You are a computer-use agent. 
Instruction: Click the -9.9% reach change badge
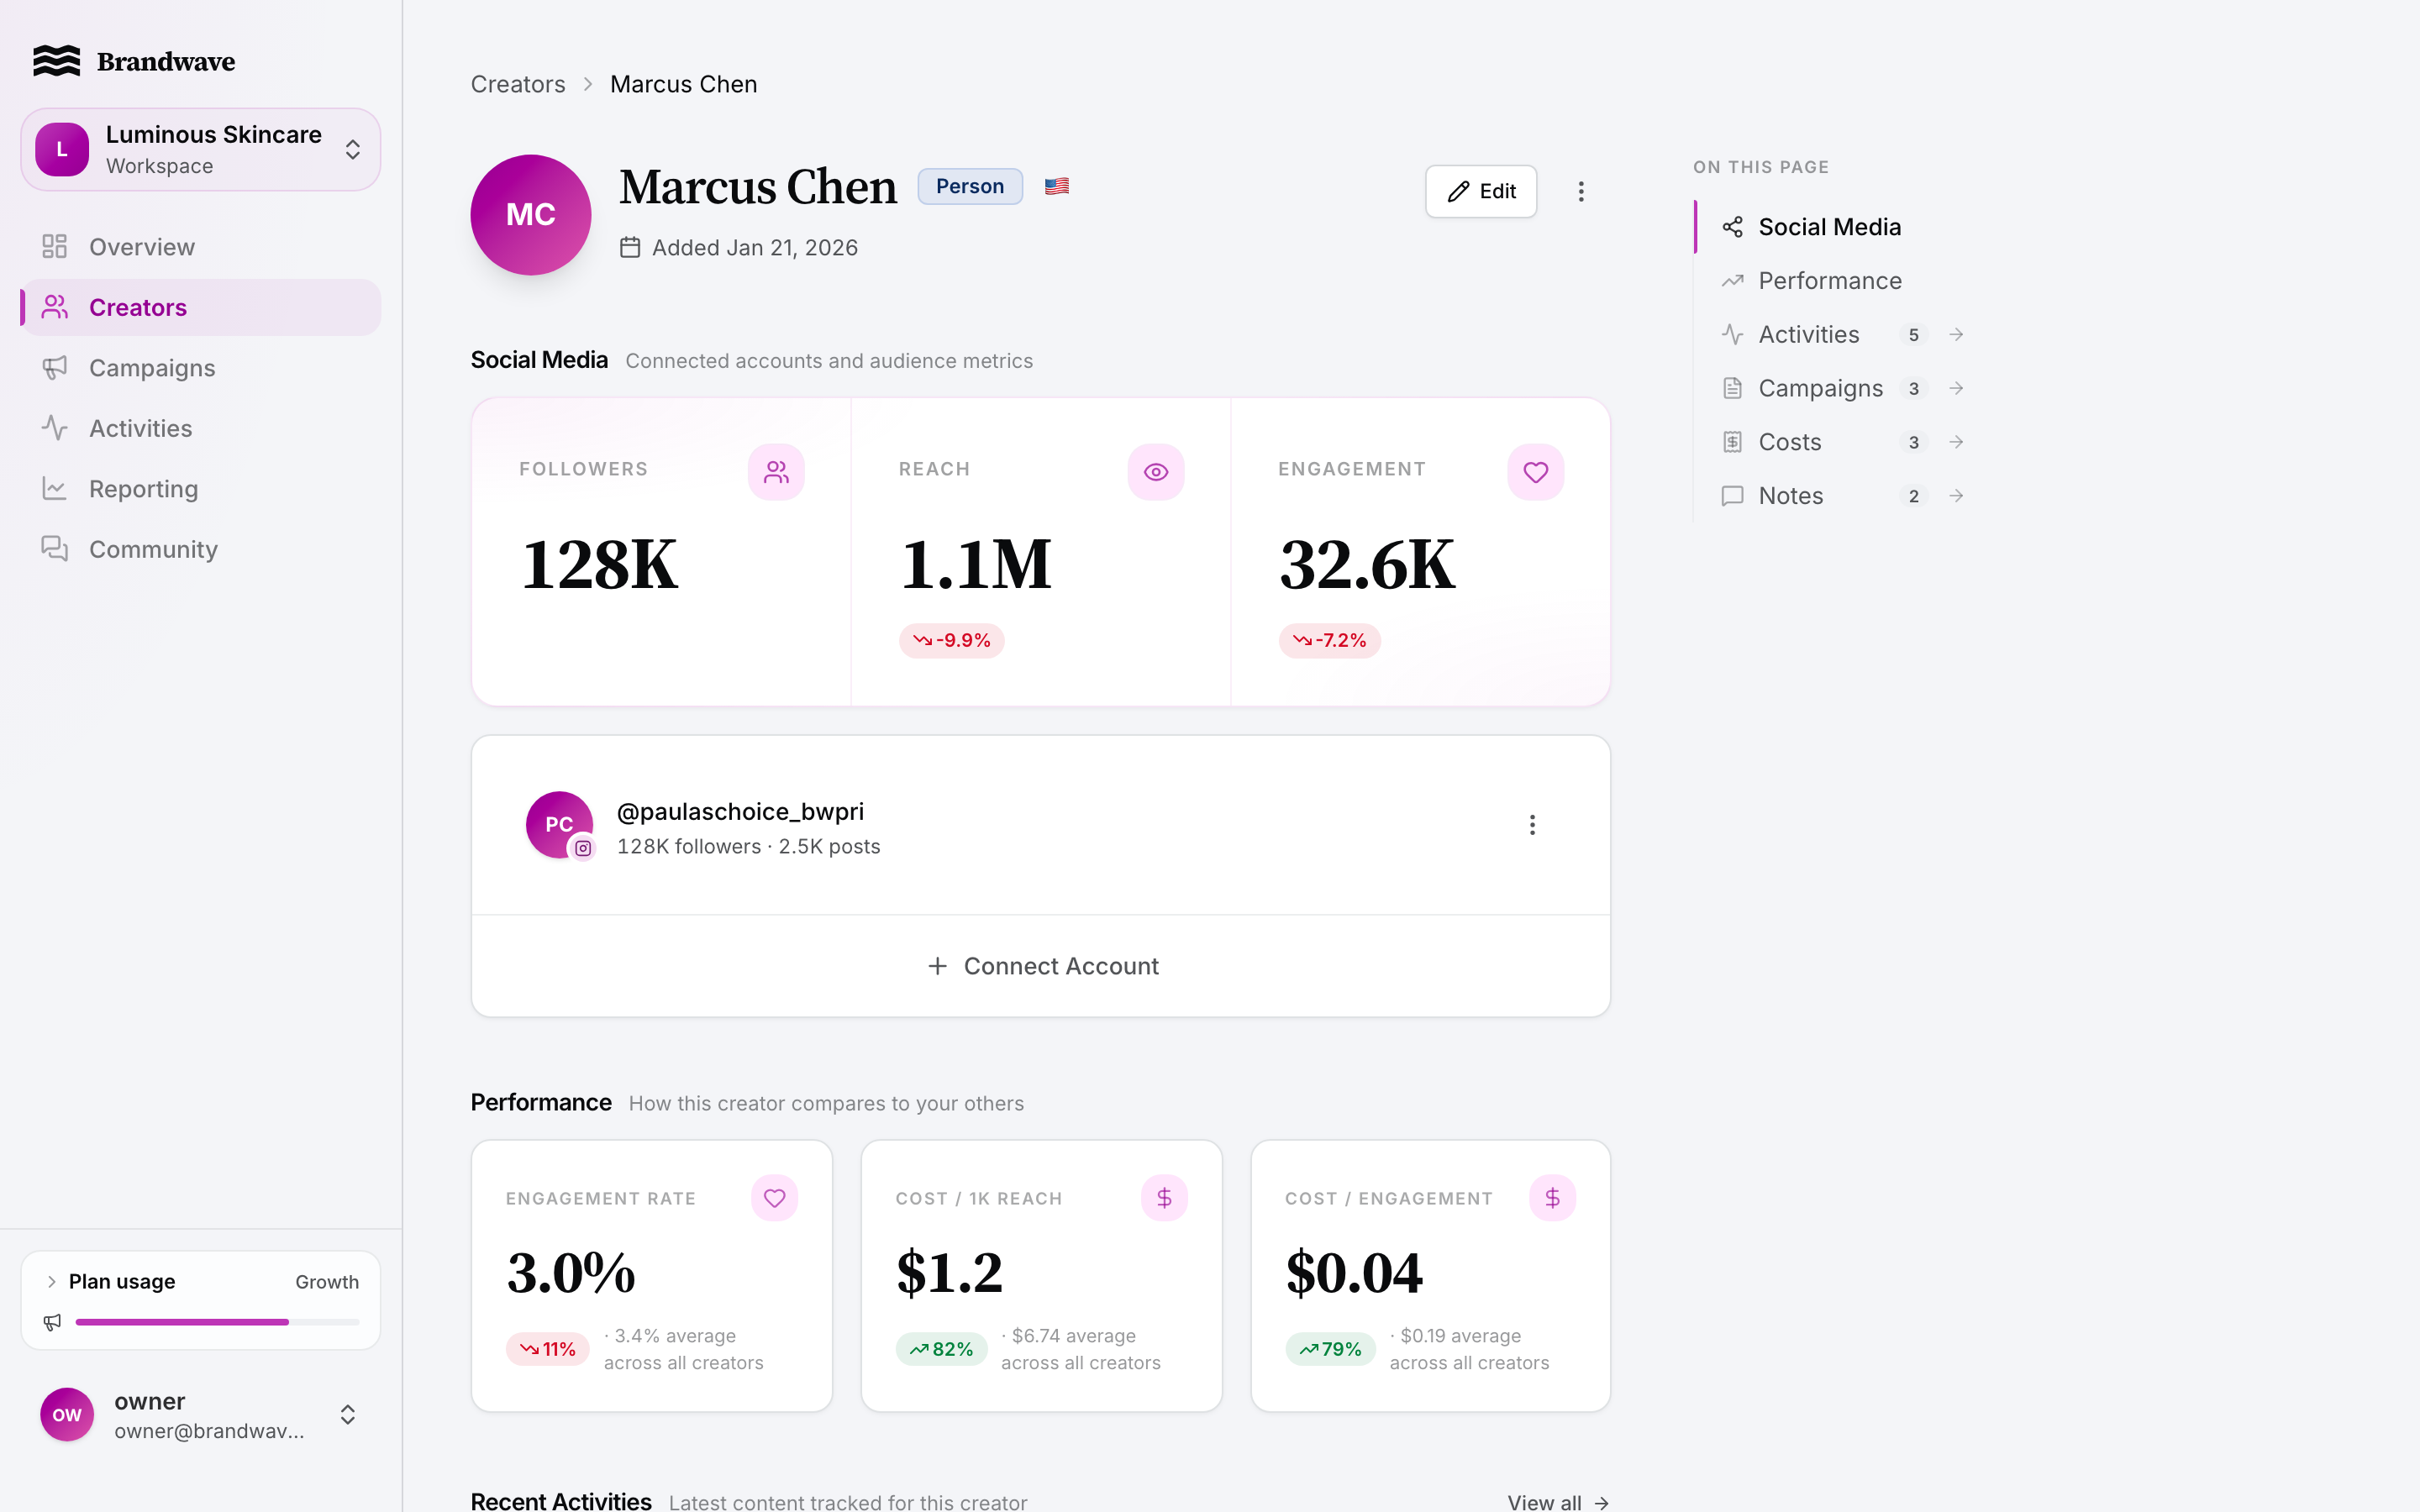coord(951,641)
